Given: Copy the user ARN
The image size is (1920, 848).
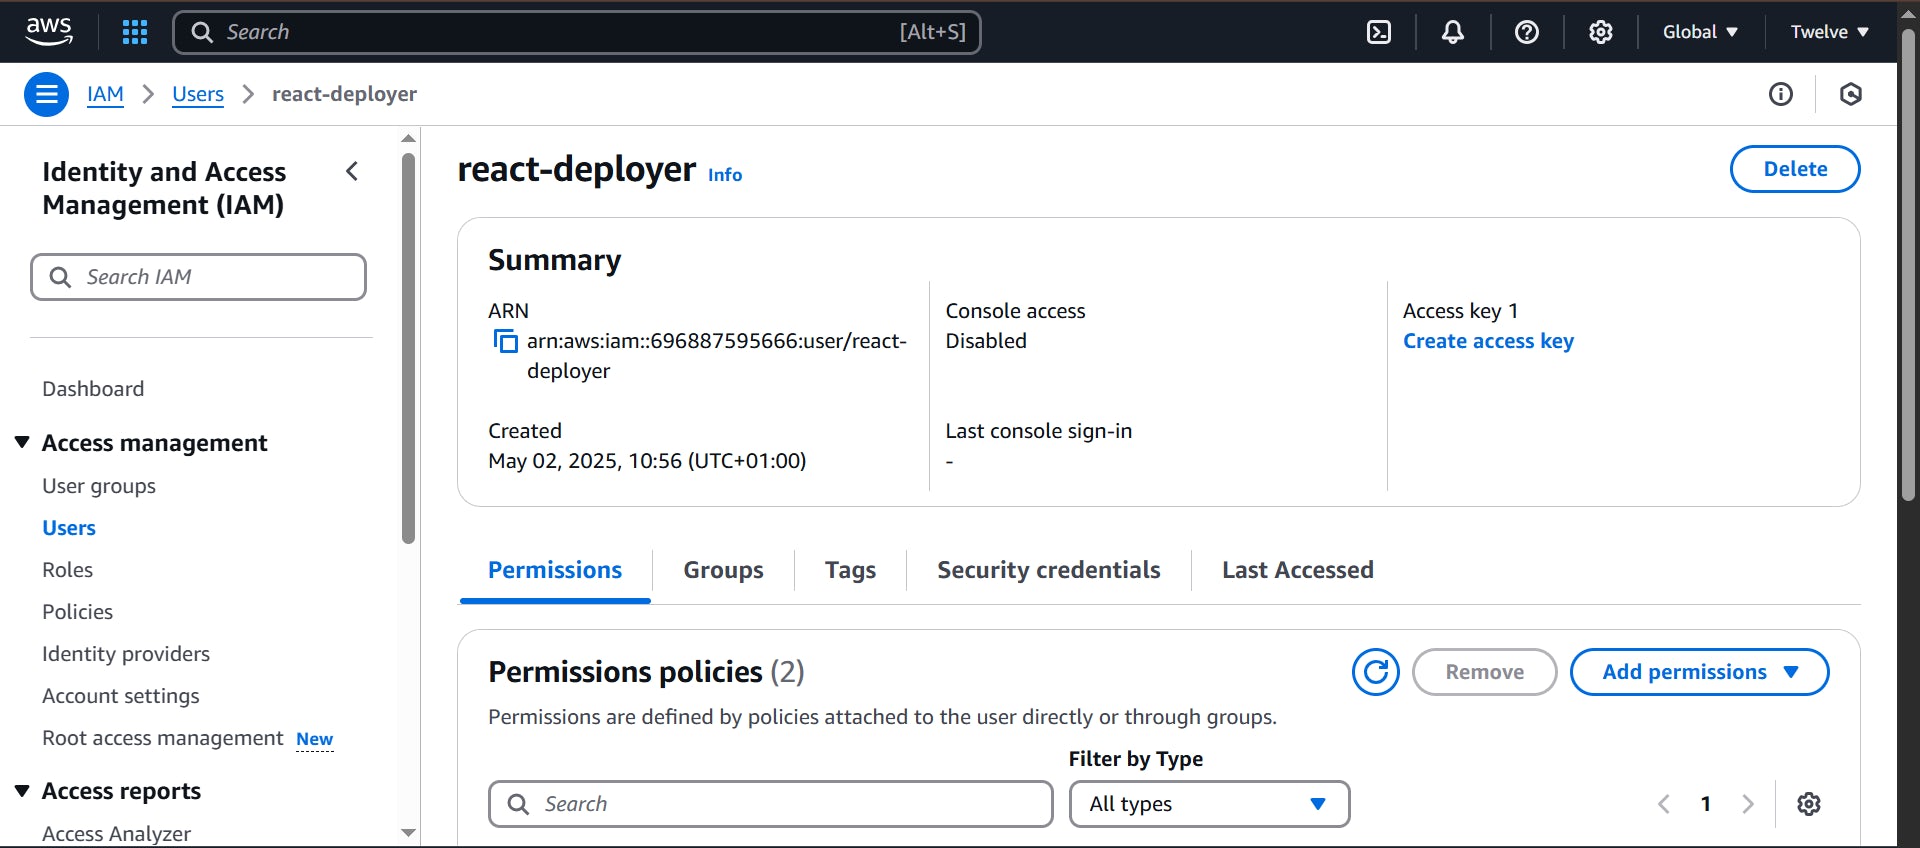Looking at the screenshot, I should click(x=506, y=341).
